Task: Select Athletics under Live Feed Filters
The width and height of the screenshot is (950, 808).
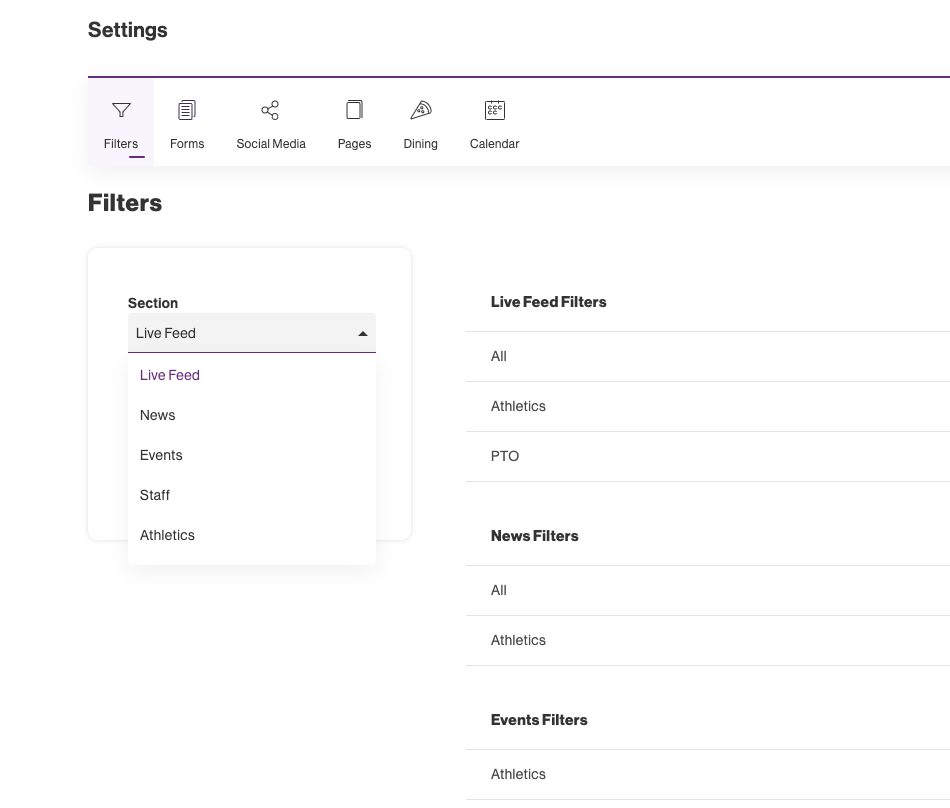Action: point(518,406)
